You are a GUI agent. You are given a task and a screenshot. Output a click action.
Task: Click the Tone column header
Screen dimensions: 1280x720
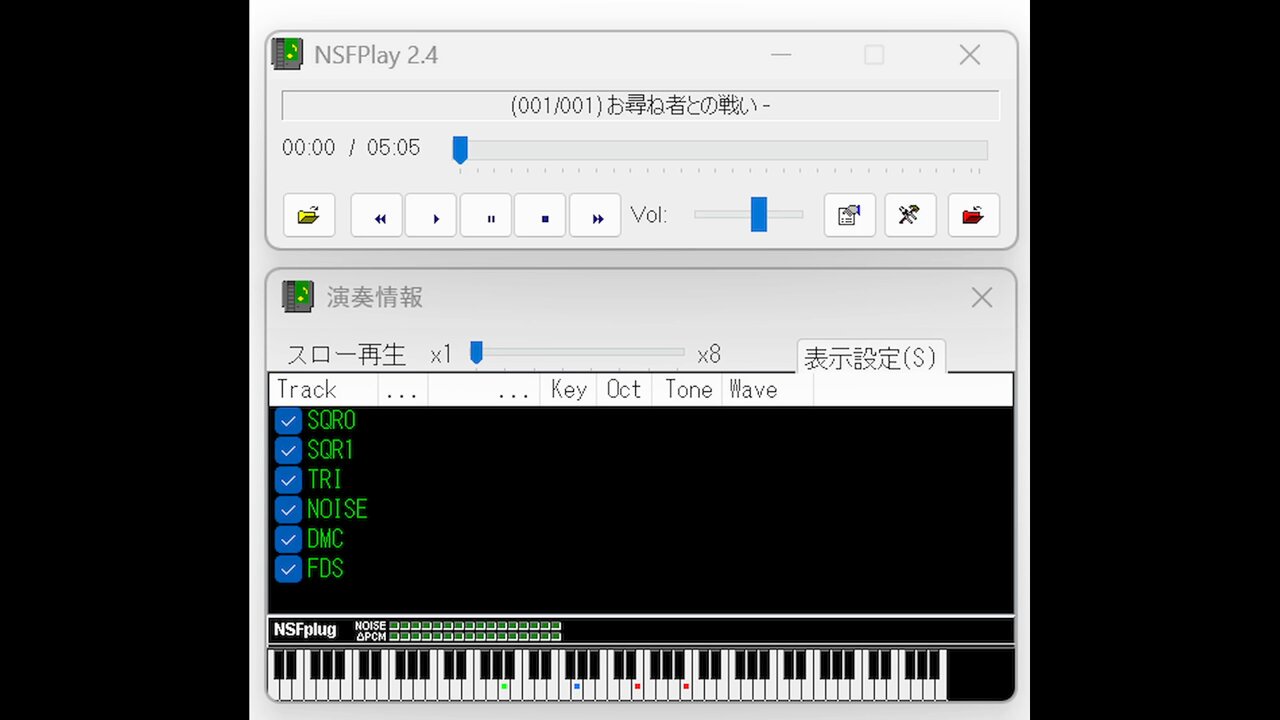click(688, 390)
